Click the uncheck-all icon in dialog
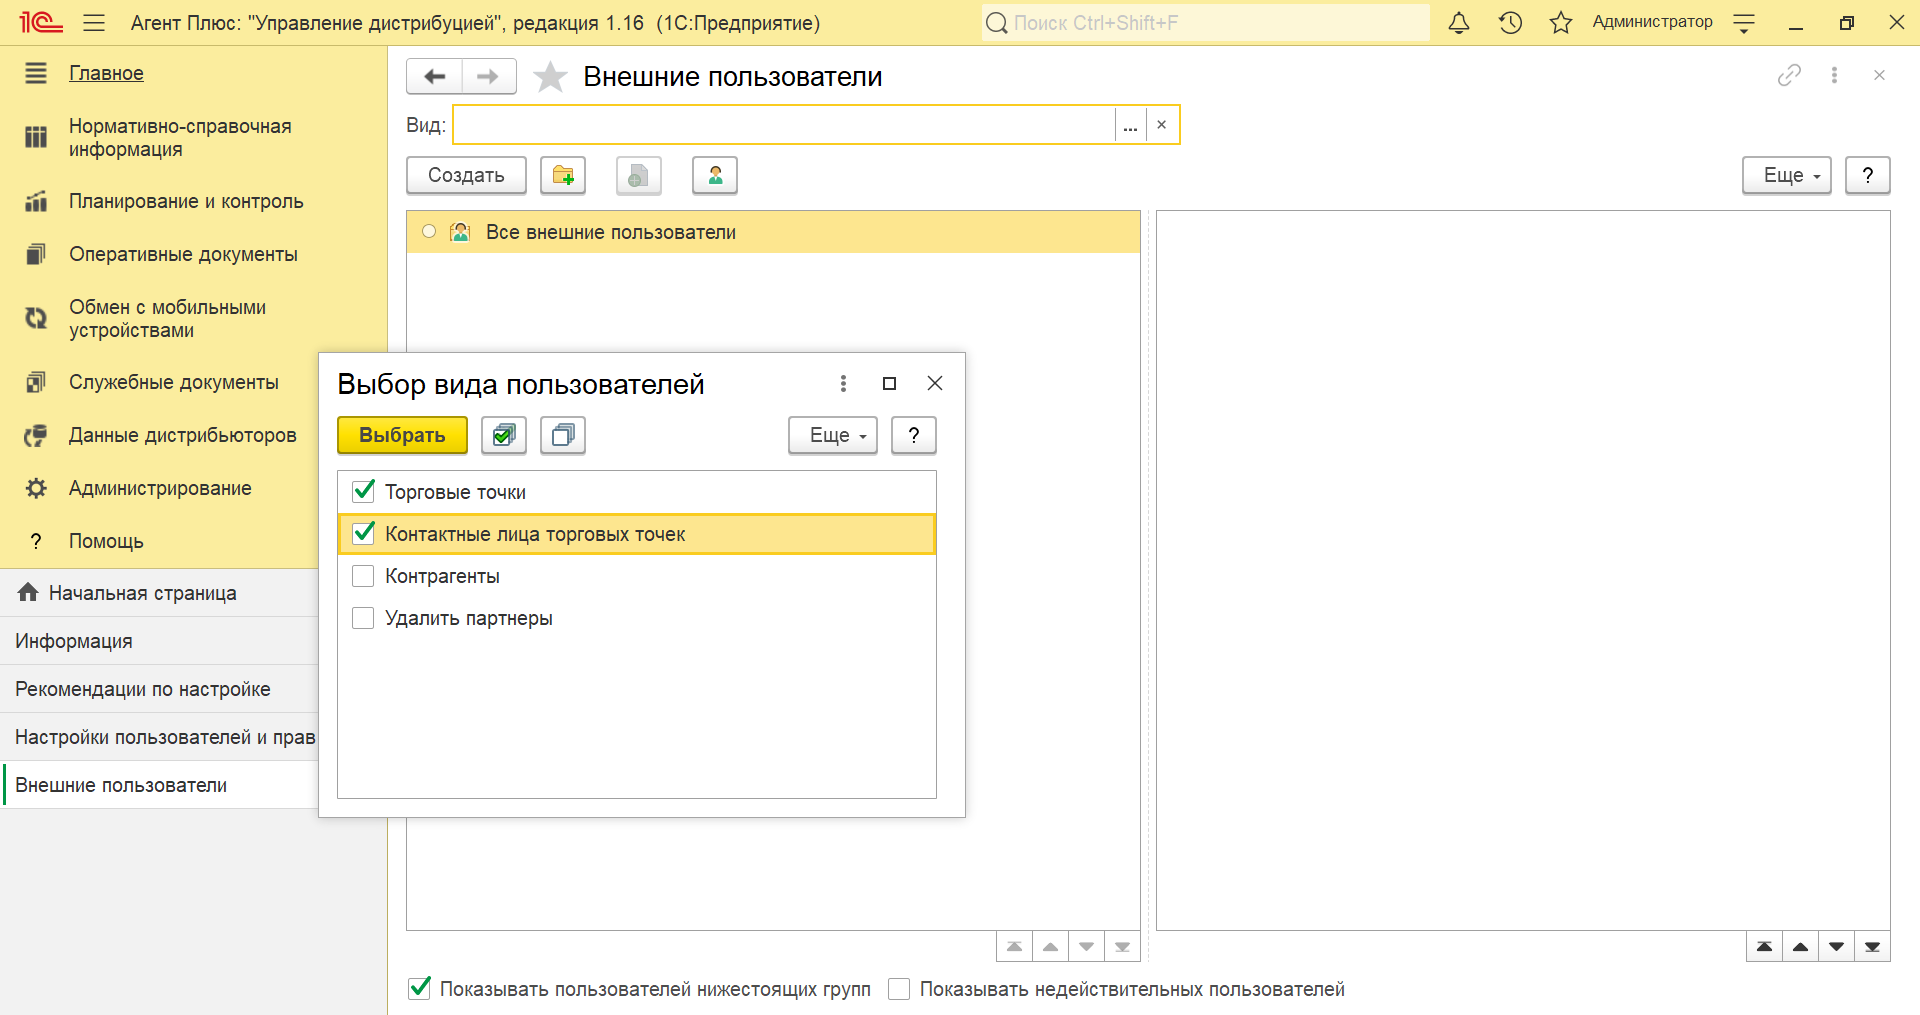This screenshot has height=1015, width=1920. click(x=563, y=435)
